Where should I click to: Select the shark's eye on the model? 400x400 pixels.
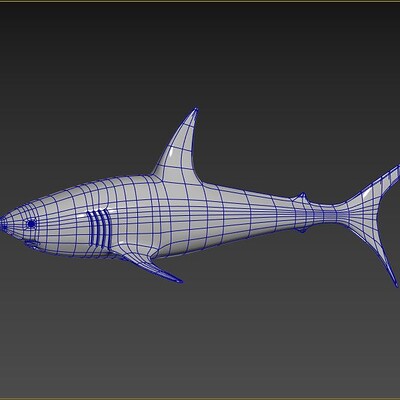(x=31, y=224)
